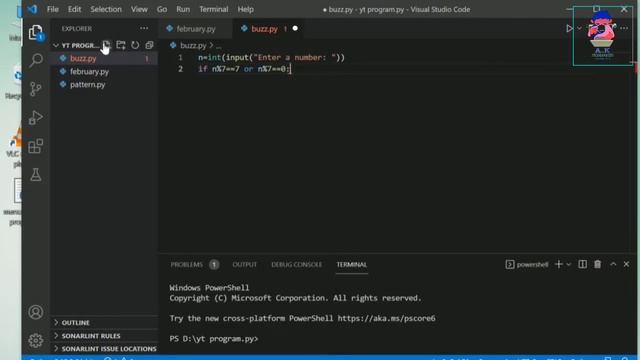Open pattern.py in the Explorer tree

point(87,84)
